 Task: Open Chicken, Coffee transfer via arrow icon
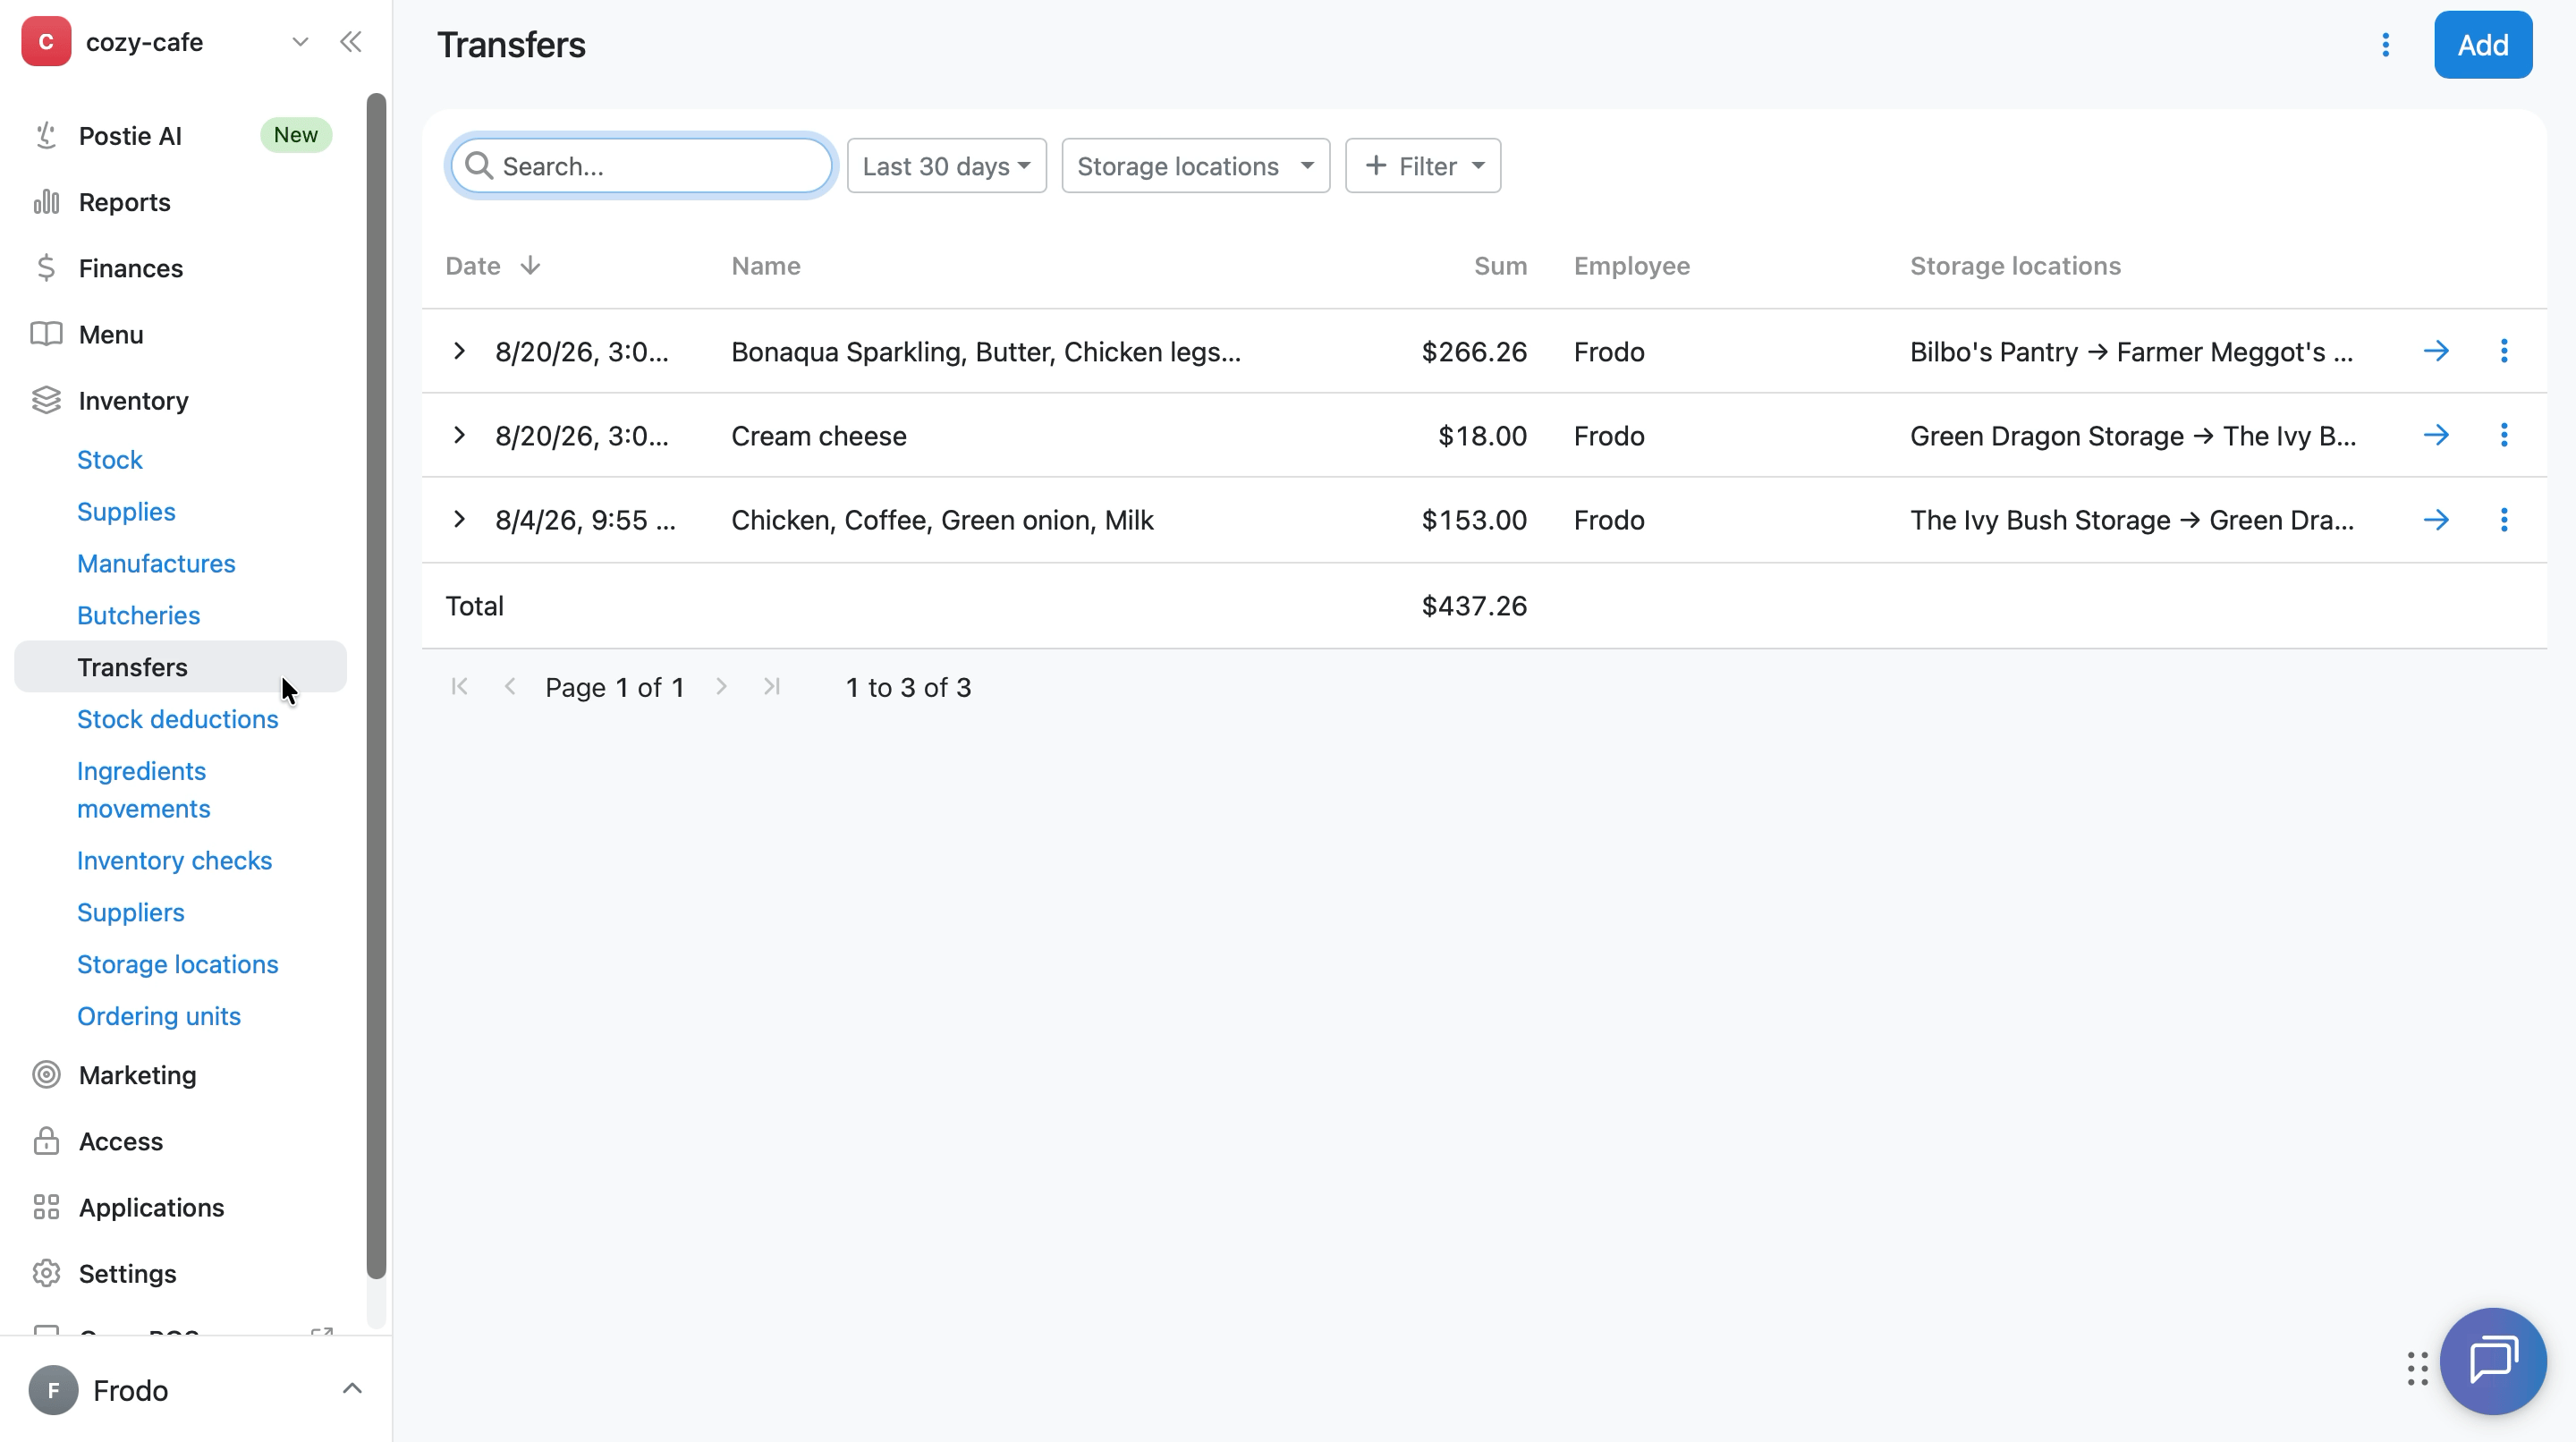pyautogui.click(x=2436, y=520)
